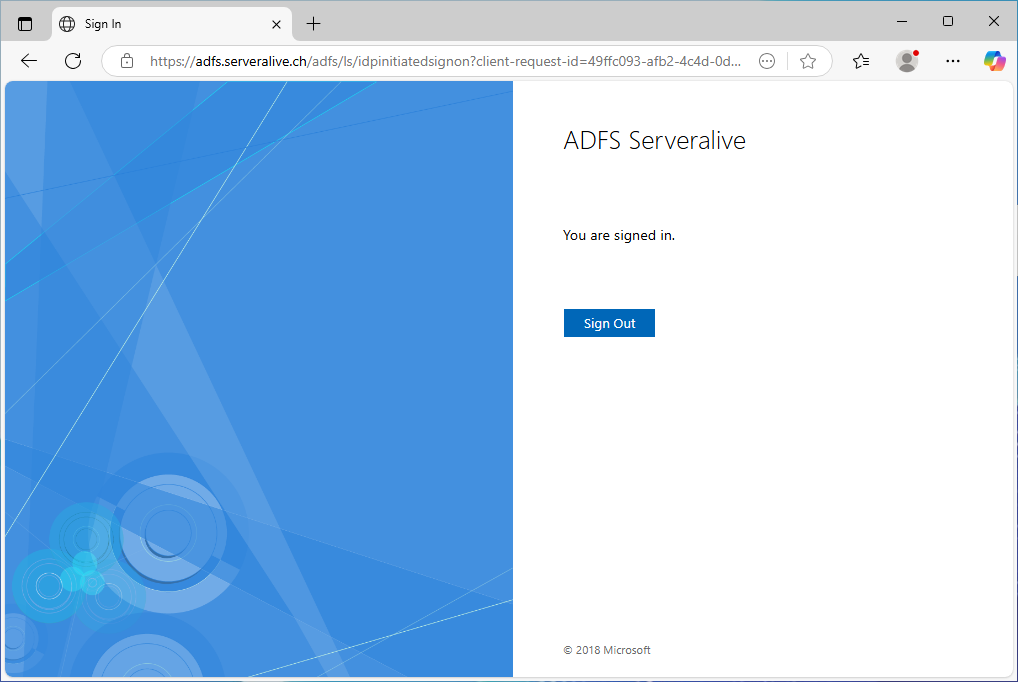Click the 'You are signed in.' text

click(x=619, y=236)
